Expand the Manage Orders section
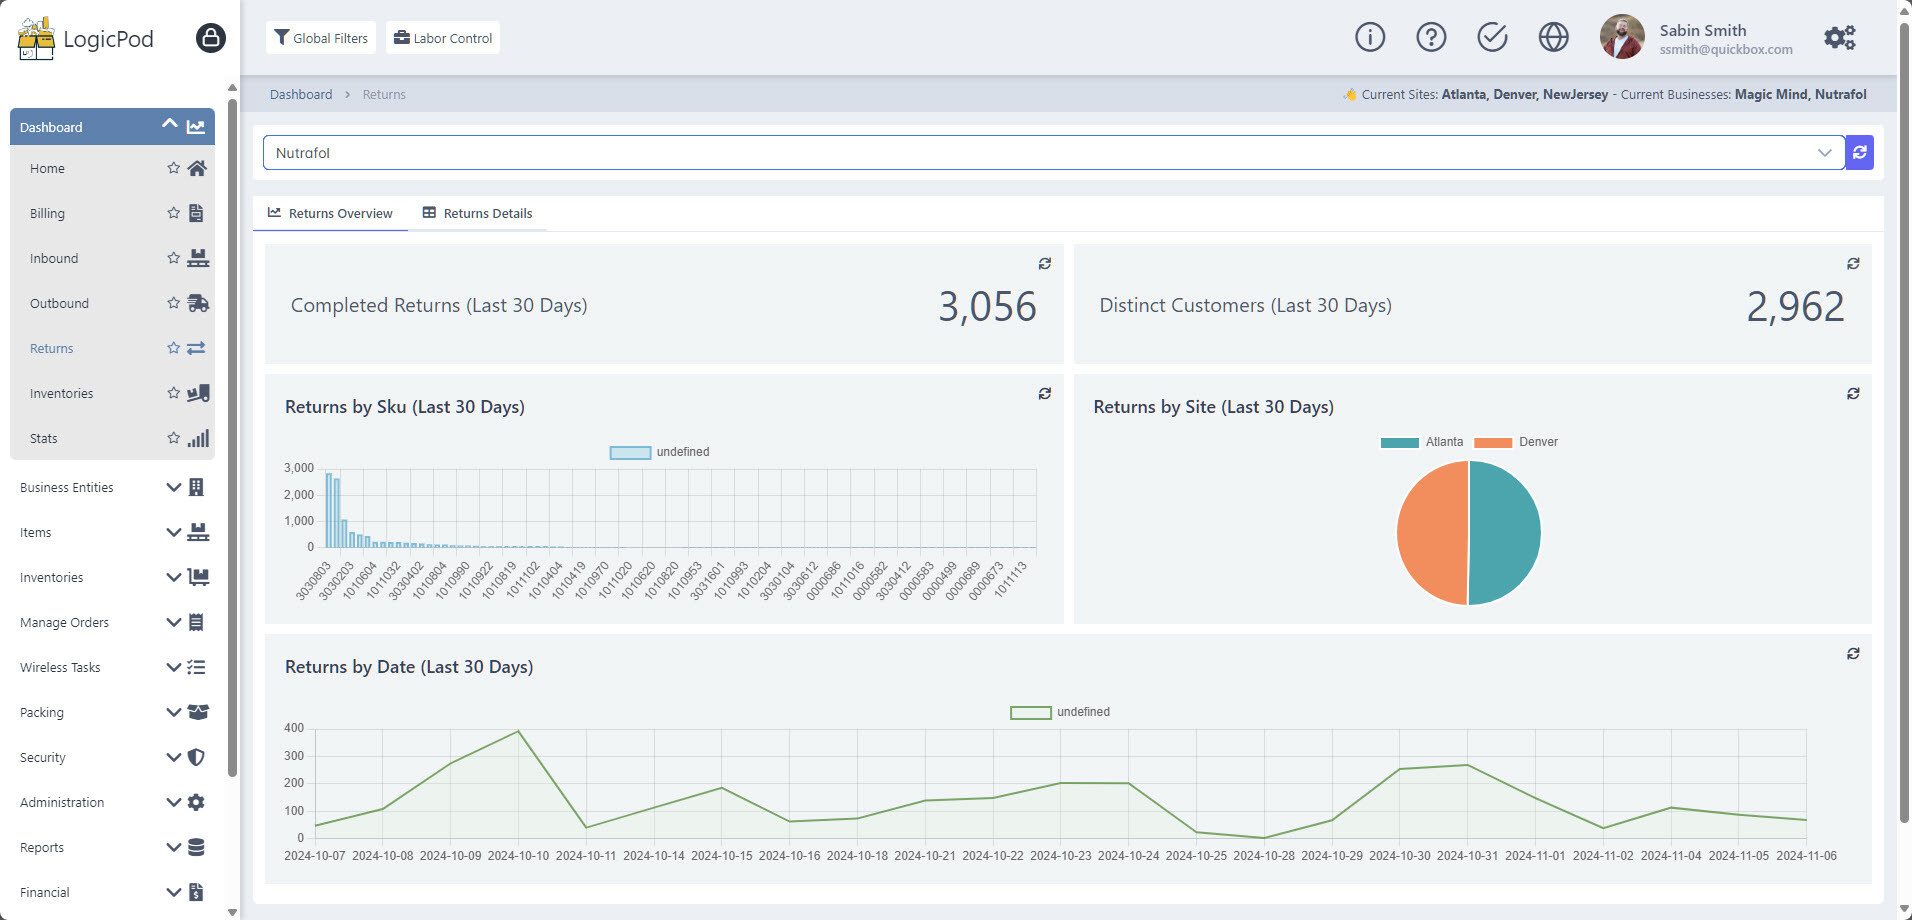The width and height of the screenshot is (1912, 920). (172, 622)
